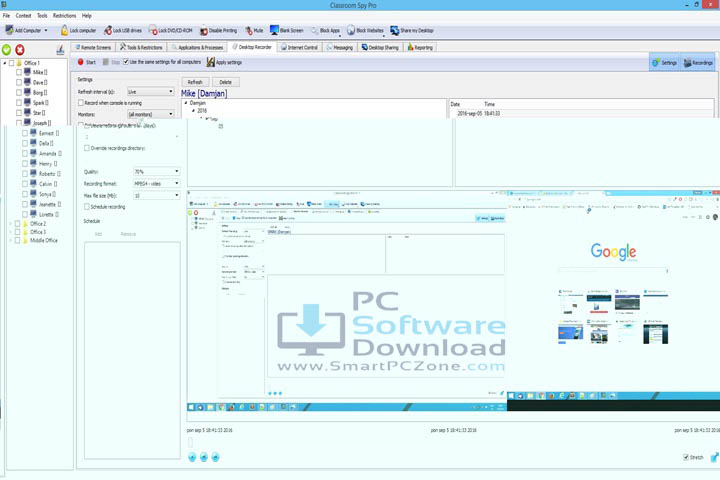Switch to the Applications & Processes tab
This screenshot has width=720, height=480.
pos(197,47)
